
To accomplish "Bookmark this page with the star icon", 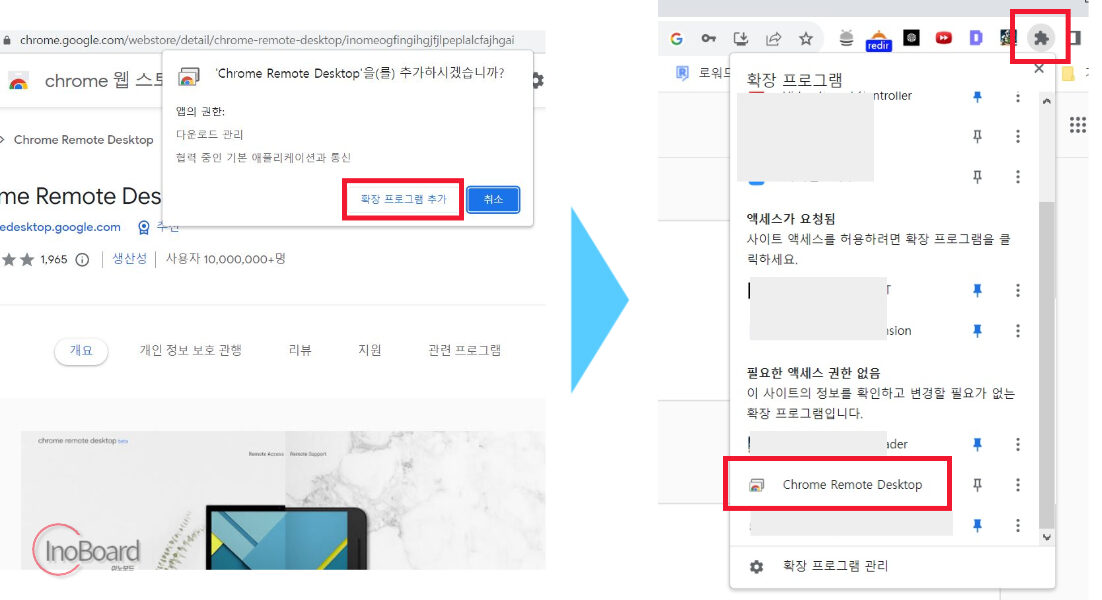I will click(x=806, y=39).
